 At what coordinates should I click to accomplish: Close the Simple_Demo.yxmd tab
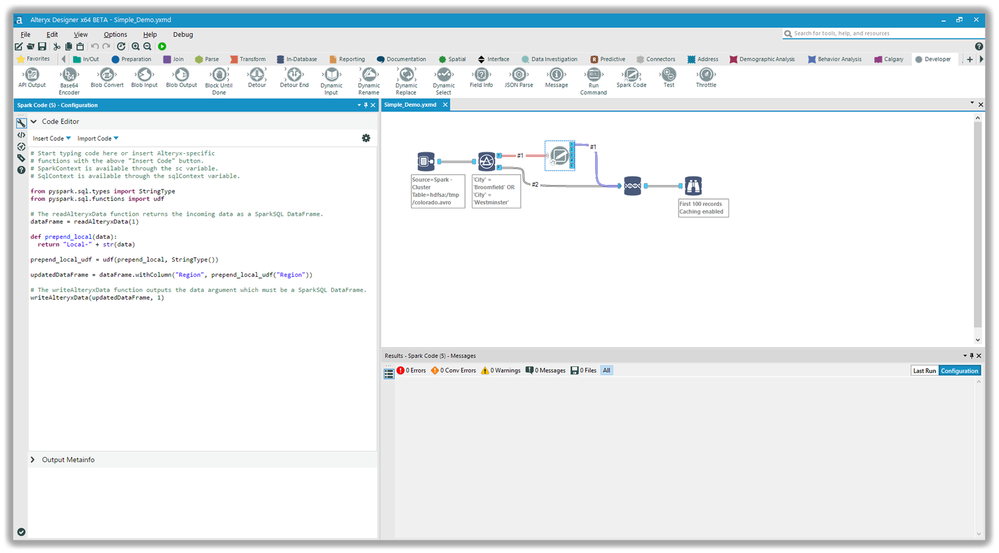(x=445, y=104)
